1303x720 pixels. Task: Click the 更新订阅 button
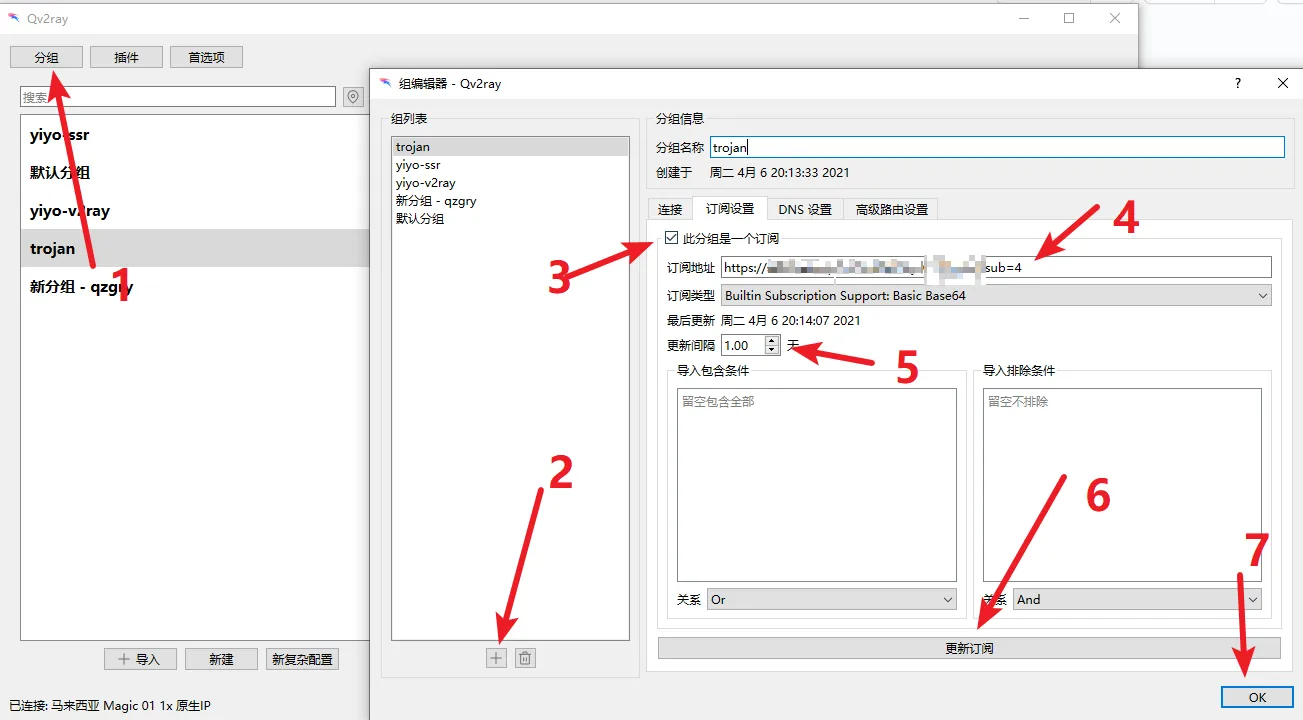click(969, 648)
